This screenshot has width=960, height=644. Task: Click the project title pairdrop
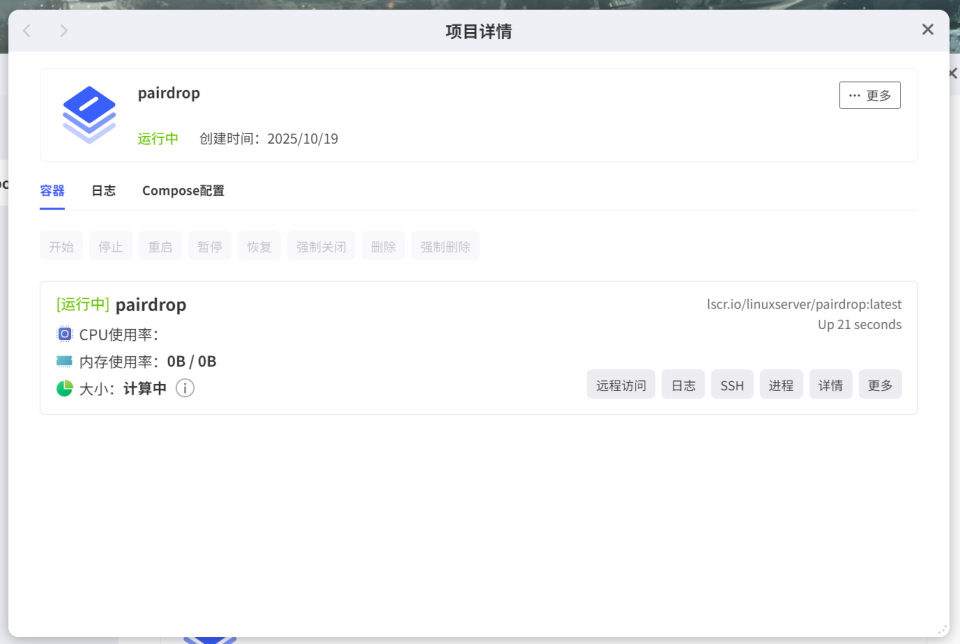point(169,93)
